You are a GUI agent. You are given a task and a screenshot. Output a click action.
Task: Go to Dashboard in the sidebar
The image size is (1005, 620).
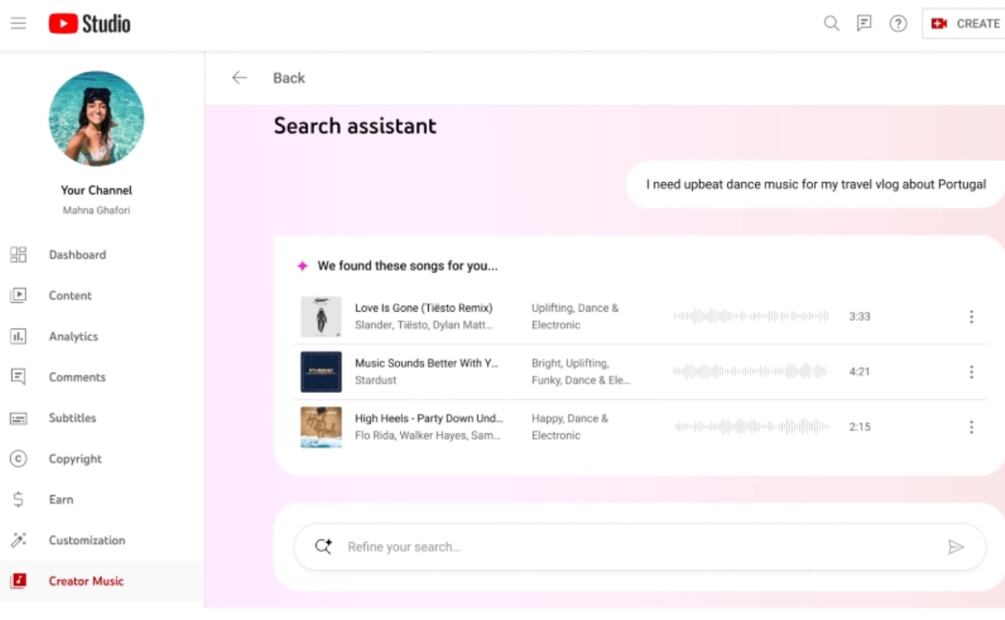[x=77, y=255]
